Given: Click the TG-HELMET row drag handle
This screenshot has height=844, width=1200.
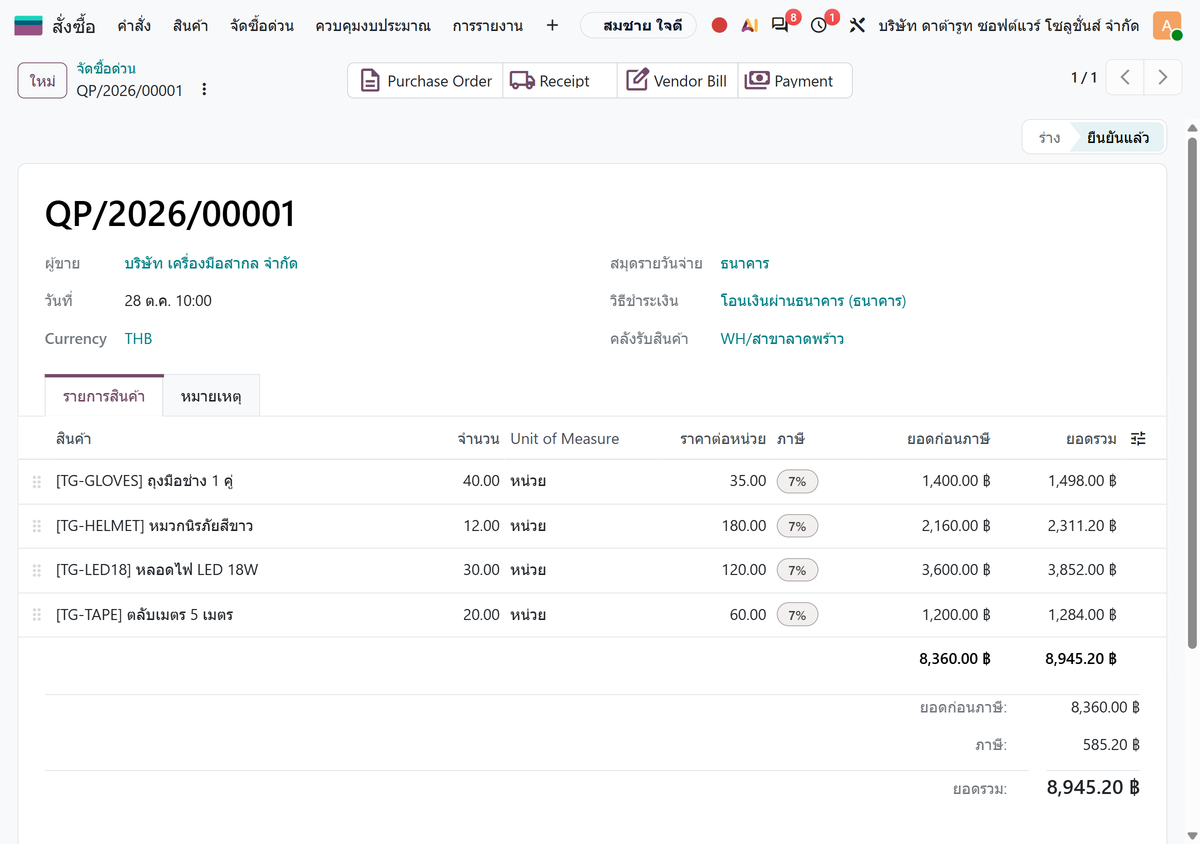Looking at the screenshot, I should click(37, 526).
